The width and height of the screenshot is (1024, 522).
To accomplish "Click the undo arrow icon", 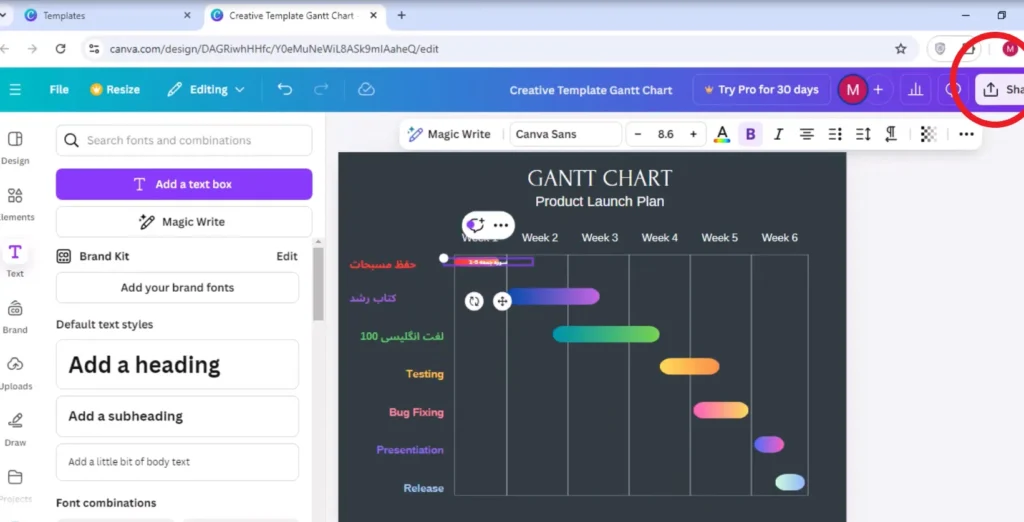I will [x=285, y=89].
